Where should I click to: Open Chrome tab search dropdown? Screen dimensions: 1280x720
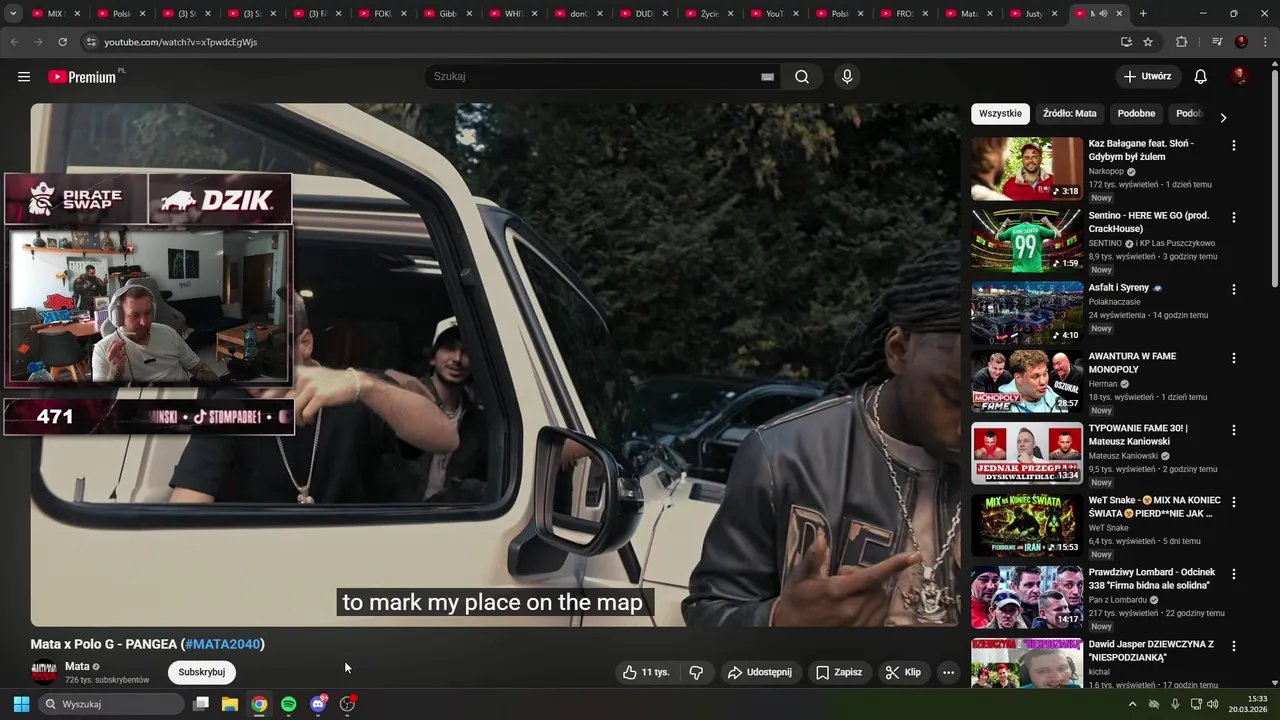click(13, 14)
